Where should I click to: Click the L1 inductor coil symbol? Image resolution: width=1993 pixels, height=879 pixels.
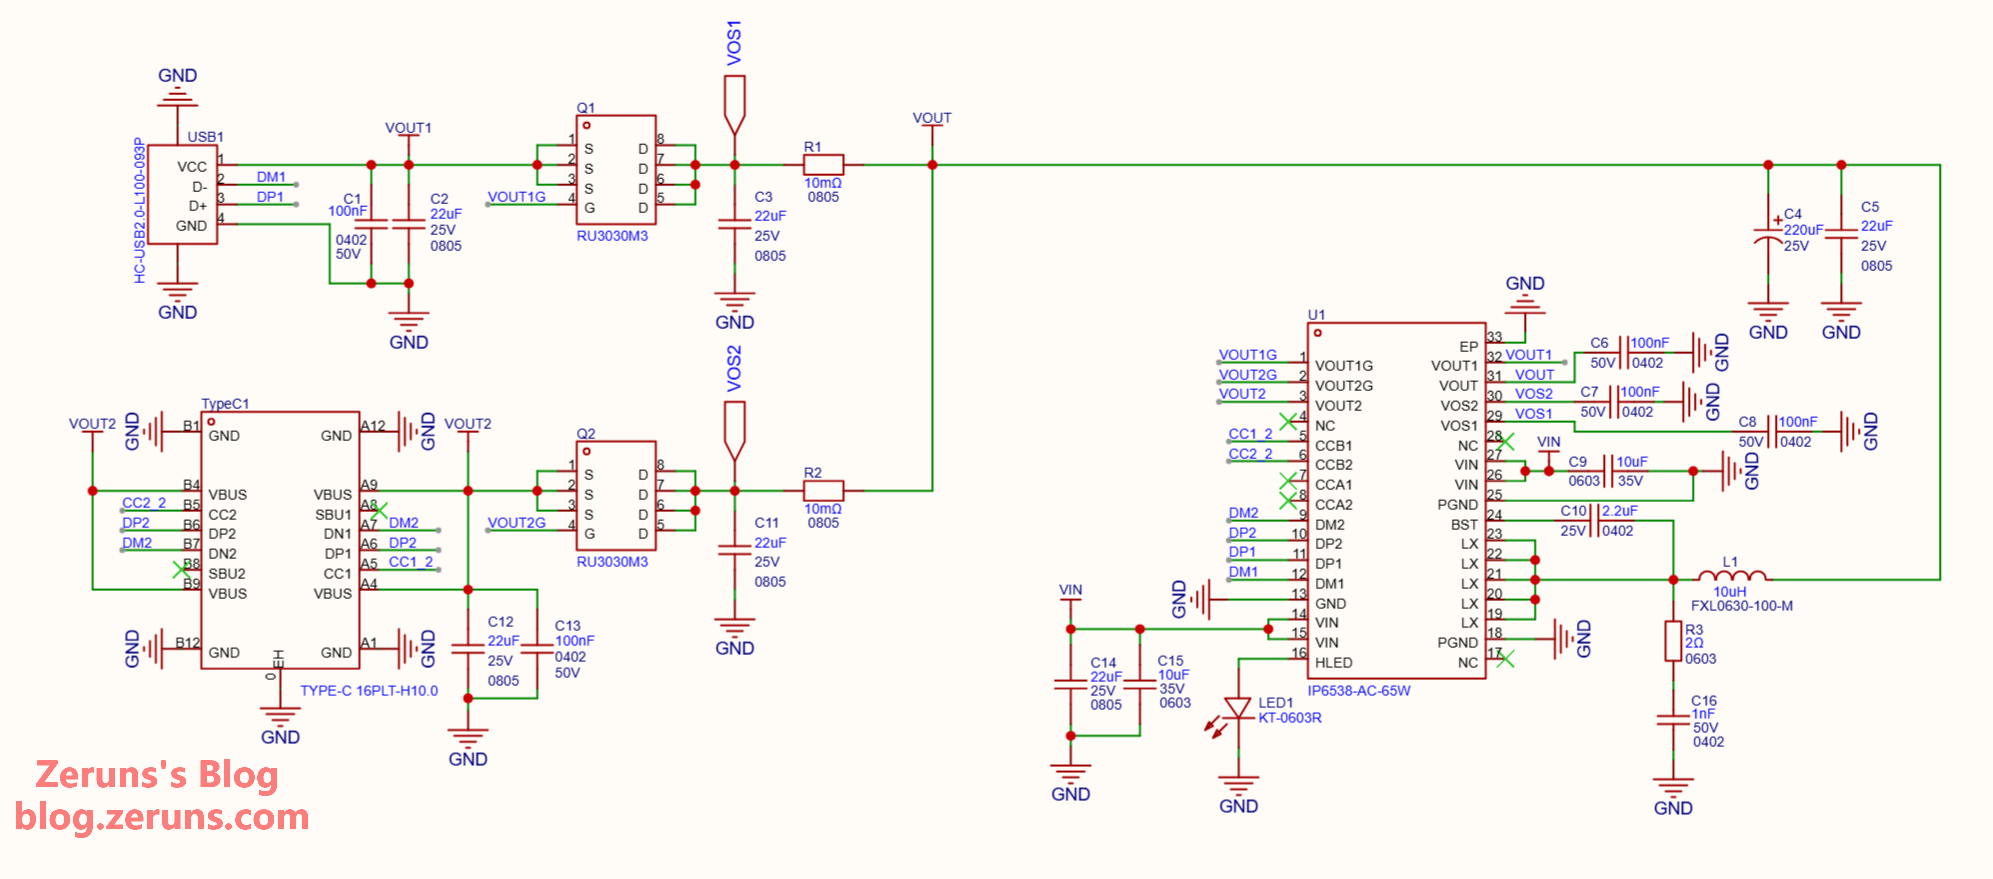pos(1732,576)
